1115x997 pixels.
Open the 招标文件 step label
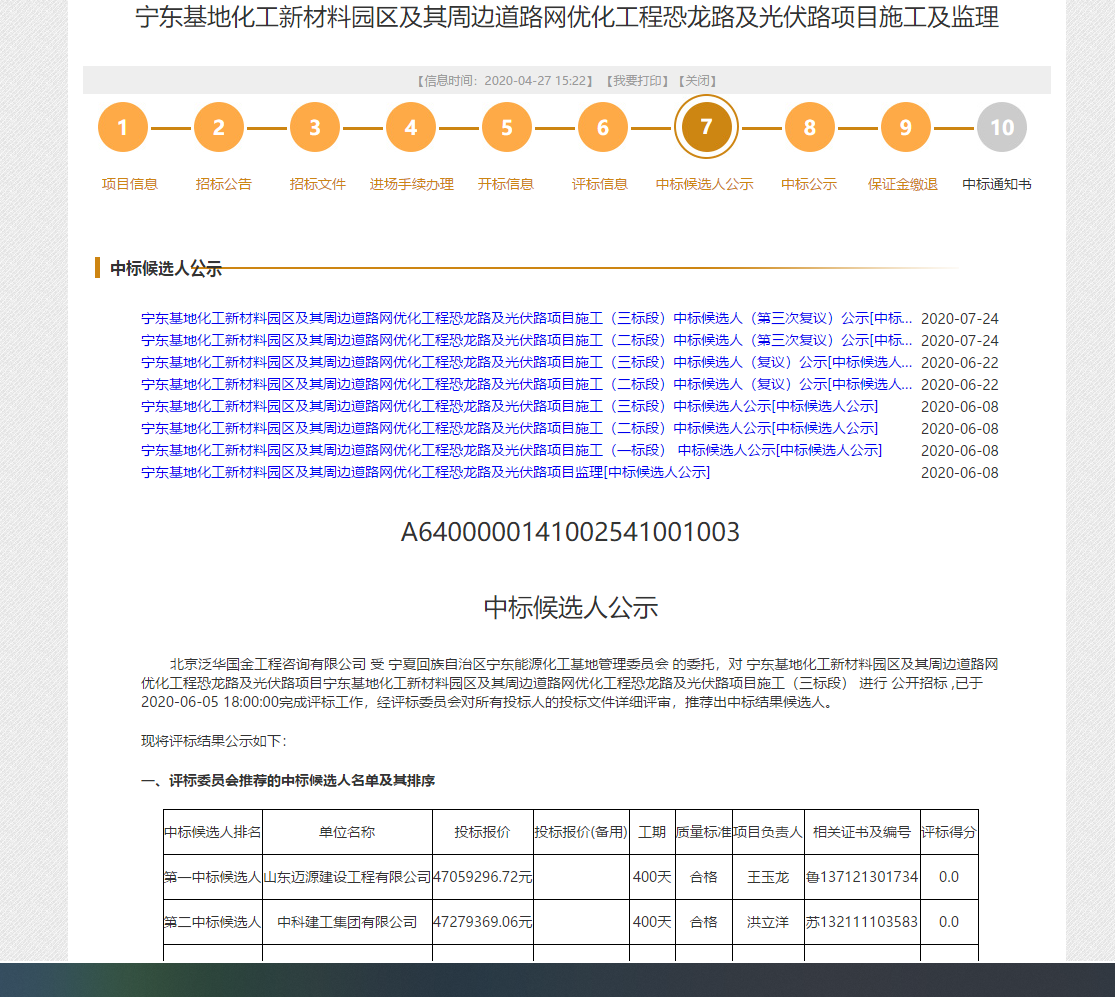318,184
